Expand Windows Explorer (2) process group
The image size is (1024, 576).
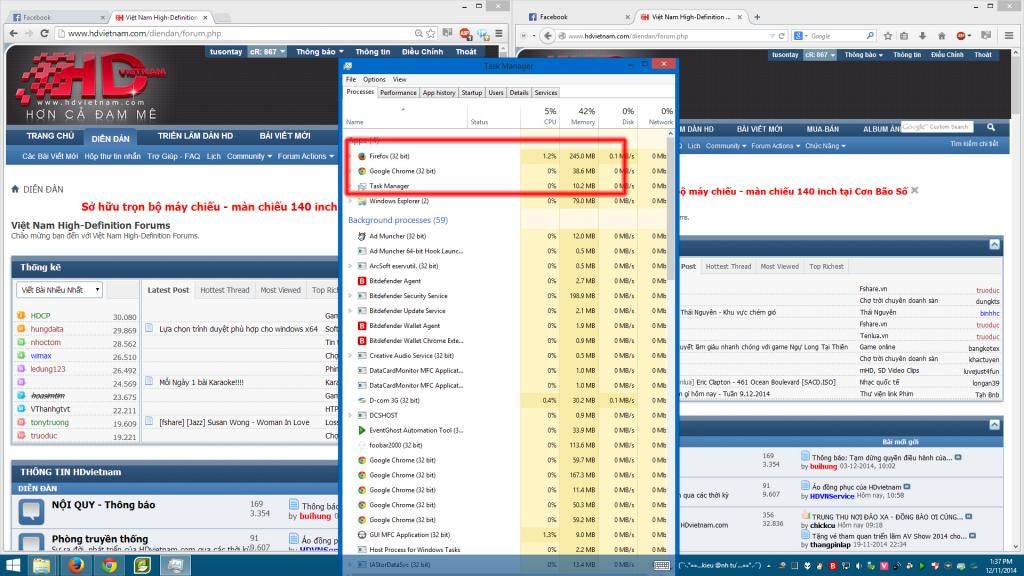[351, 201]
